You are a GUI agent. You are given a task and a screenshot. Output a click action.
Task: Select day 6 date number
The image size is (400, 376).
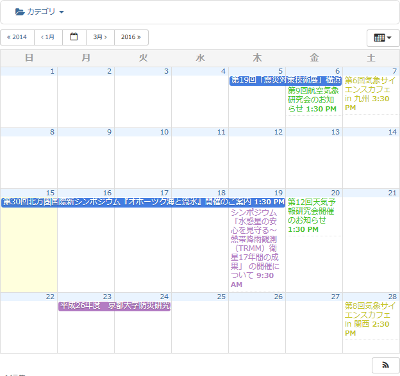tap(337, 71)
